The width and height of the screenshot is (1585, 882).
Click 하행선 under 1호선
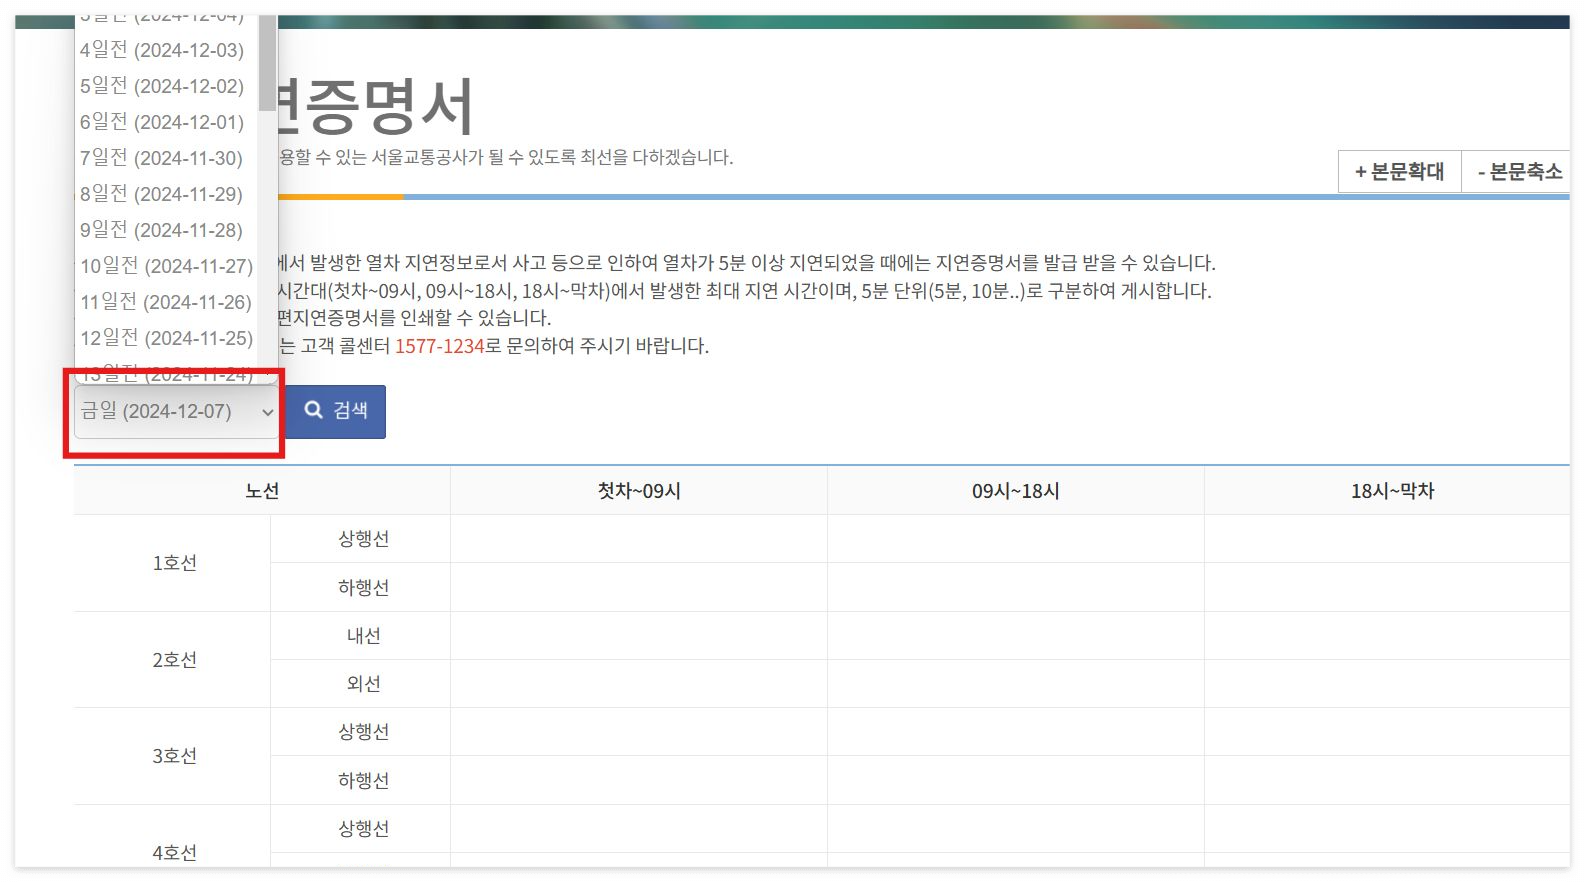click(x=363, y=587)
